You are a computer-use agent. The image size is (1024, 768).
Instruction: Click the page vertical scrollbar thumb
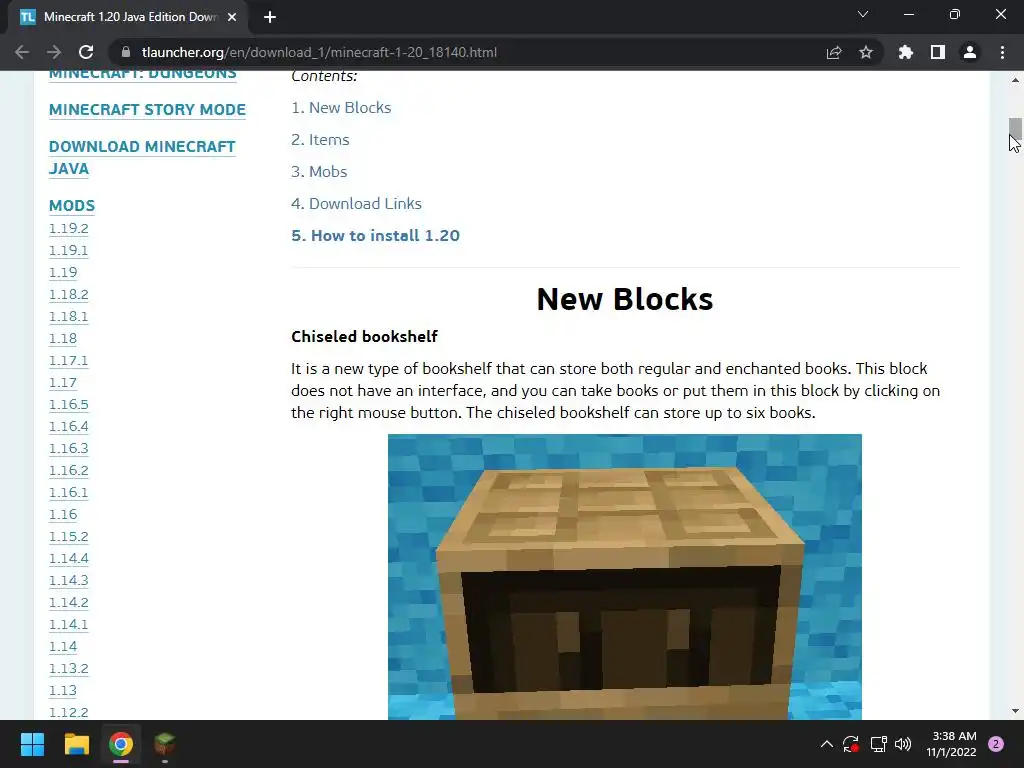point(1015,129)
